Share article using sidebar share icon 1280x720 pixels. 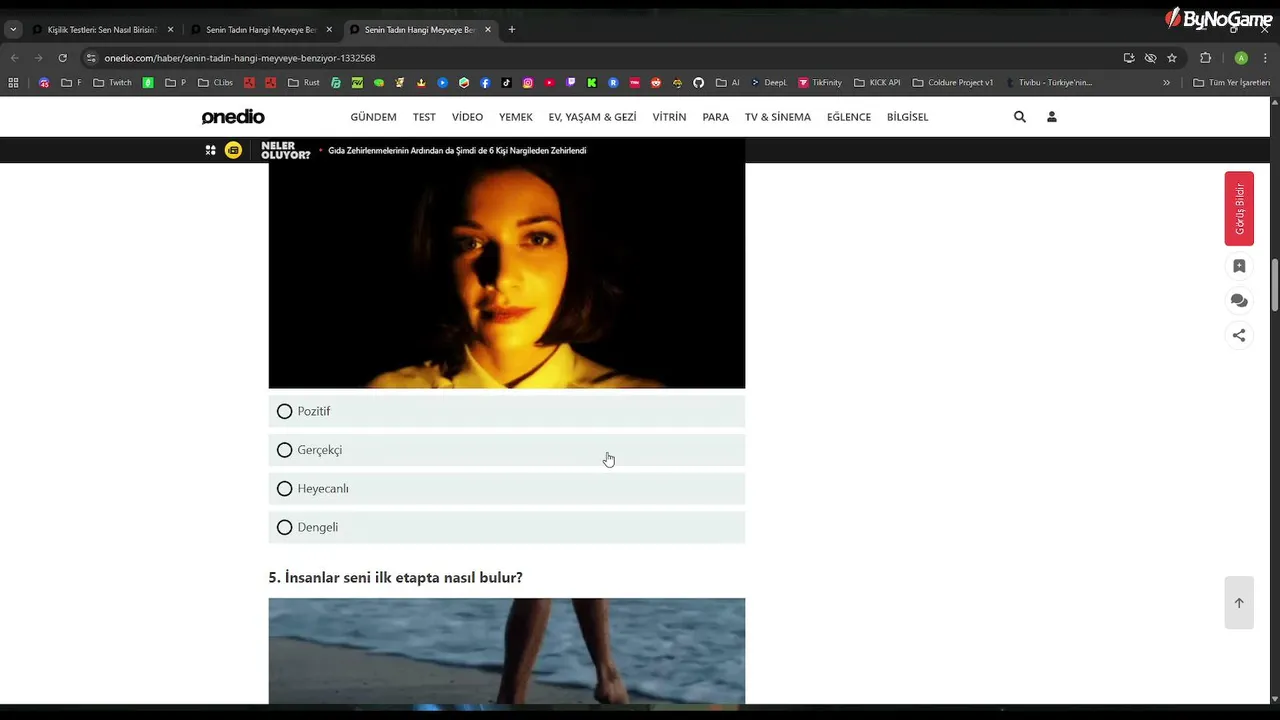click(x=1239, y=336)
